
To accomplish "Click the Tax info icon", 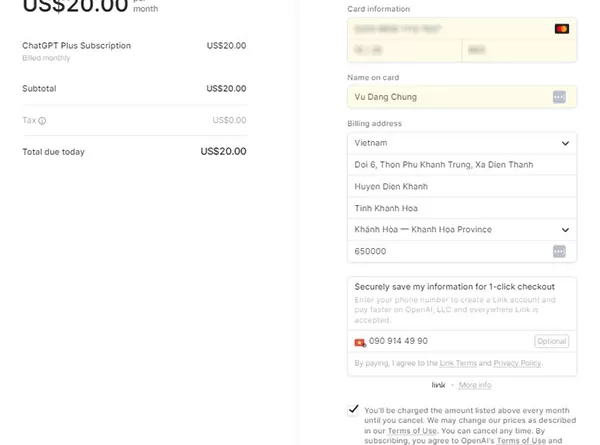I will pos(42,121).
